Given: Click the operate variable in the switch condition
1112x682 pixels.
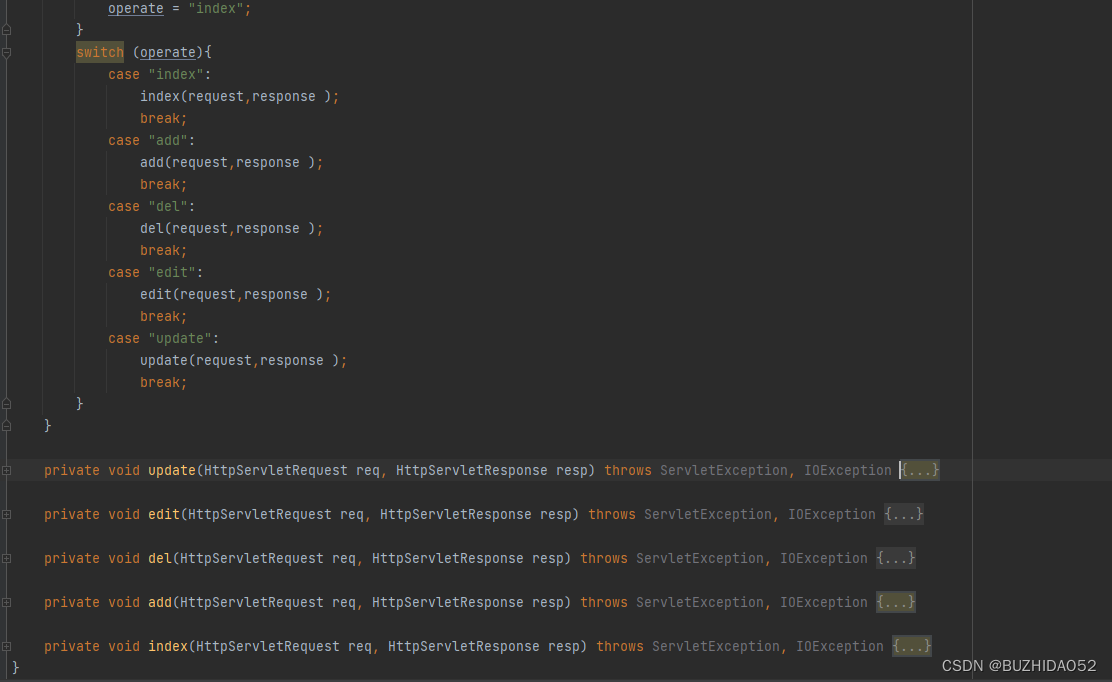Looking at the screenshot, I should [167, 51].
